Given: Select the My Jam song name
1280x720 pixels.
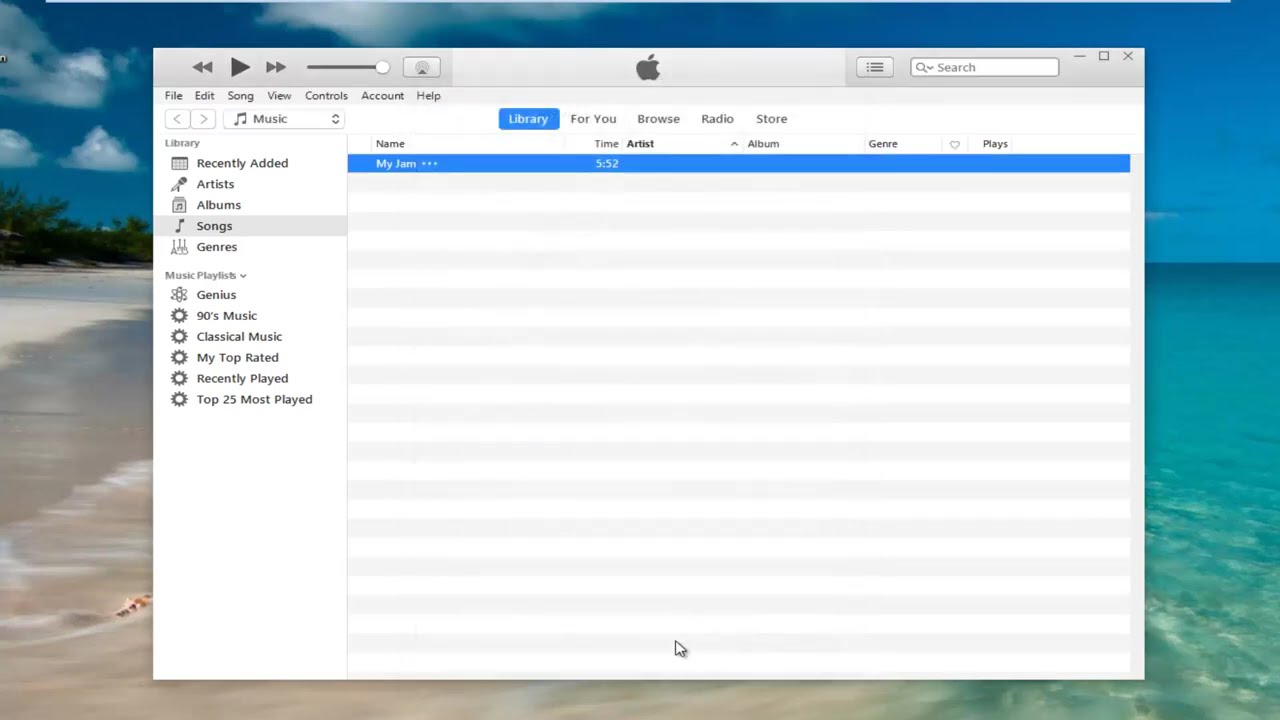Looking at the screenshot, I should [x=396, y=164].
